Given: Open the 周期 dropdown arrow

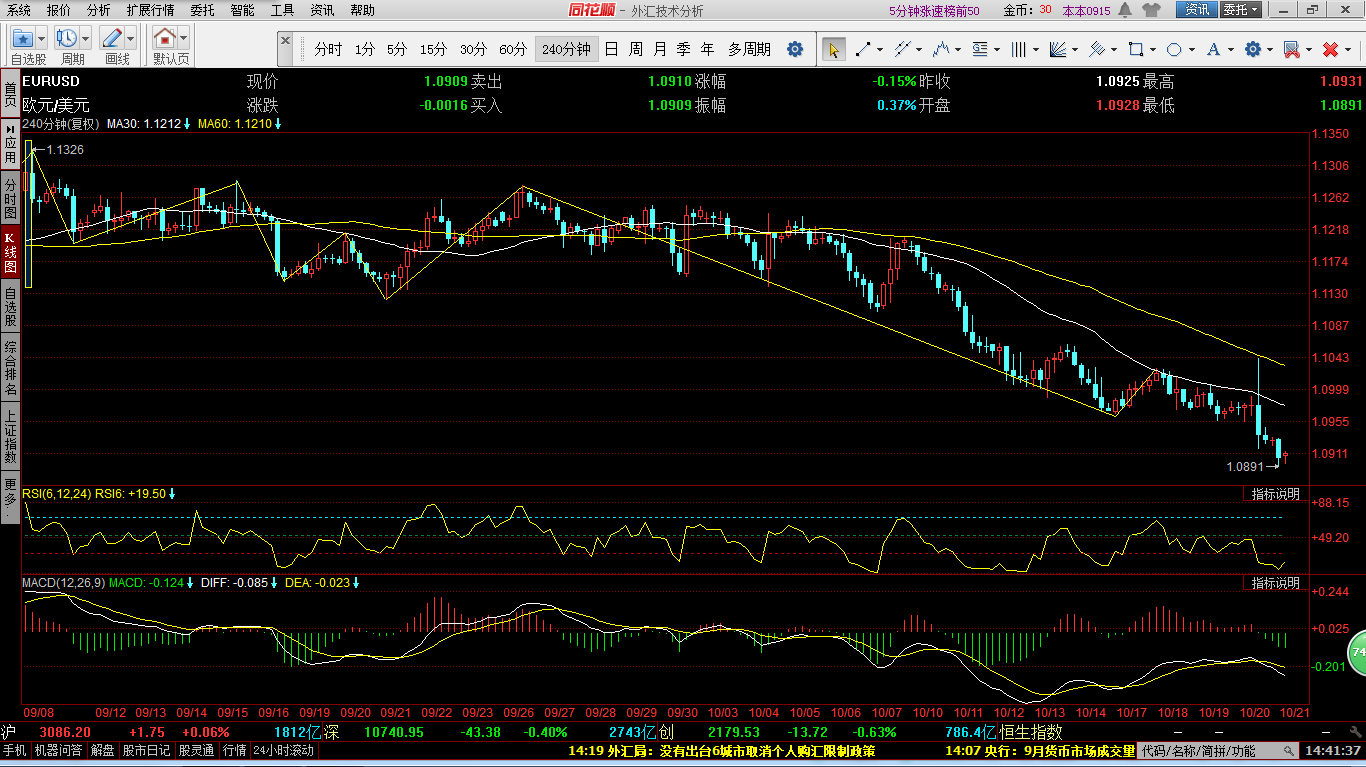Looking at the screenshot, I should tap(86, 38).
